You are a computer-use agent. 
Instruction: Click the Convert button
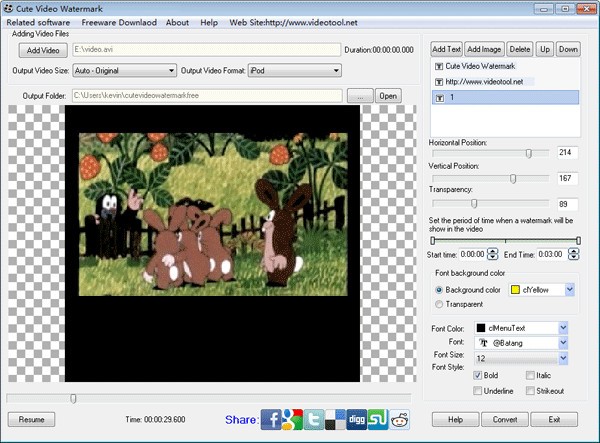point(506,419)
